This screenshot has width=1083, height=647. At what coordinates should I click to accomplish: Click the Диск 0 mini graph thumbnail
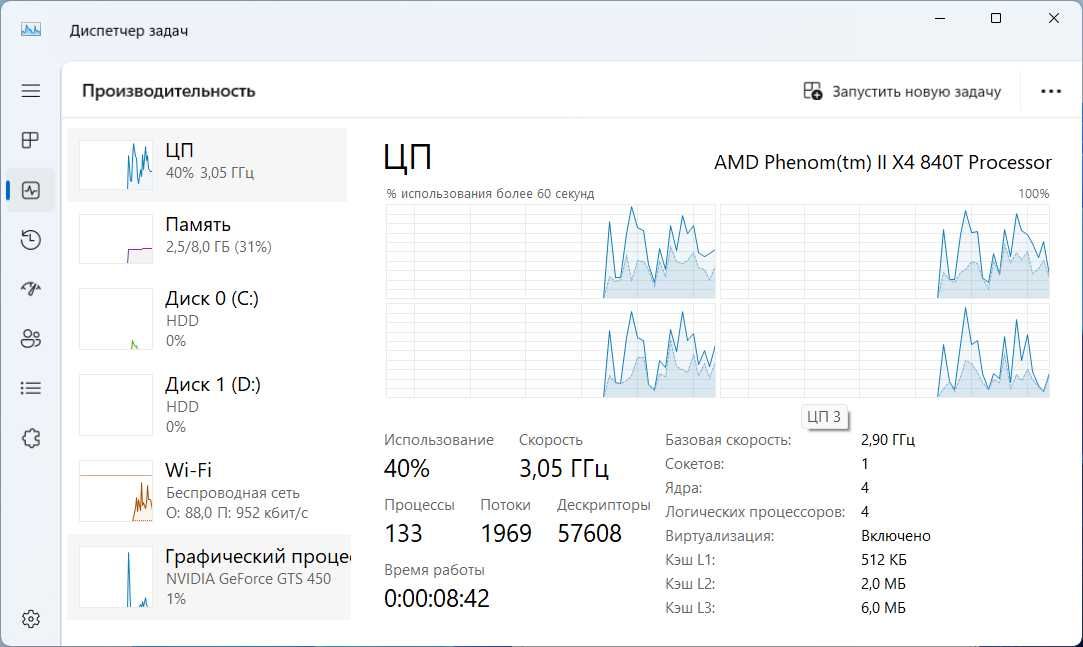(116, 318)
